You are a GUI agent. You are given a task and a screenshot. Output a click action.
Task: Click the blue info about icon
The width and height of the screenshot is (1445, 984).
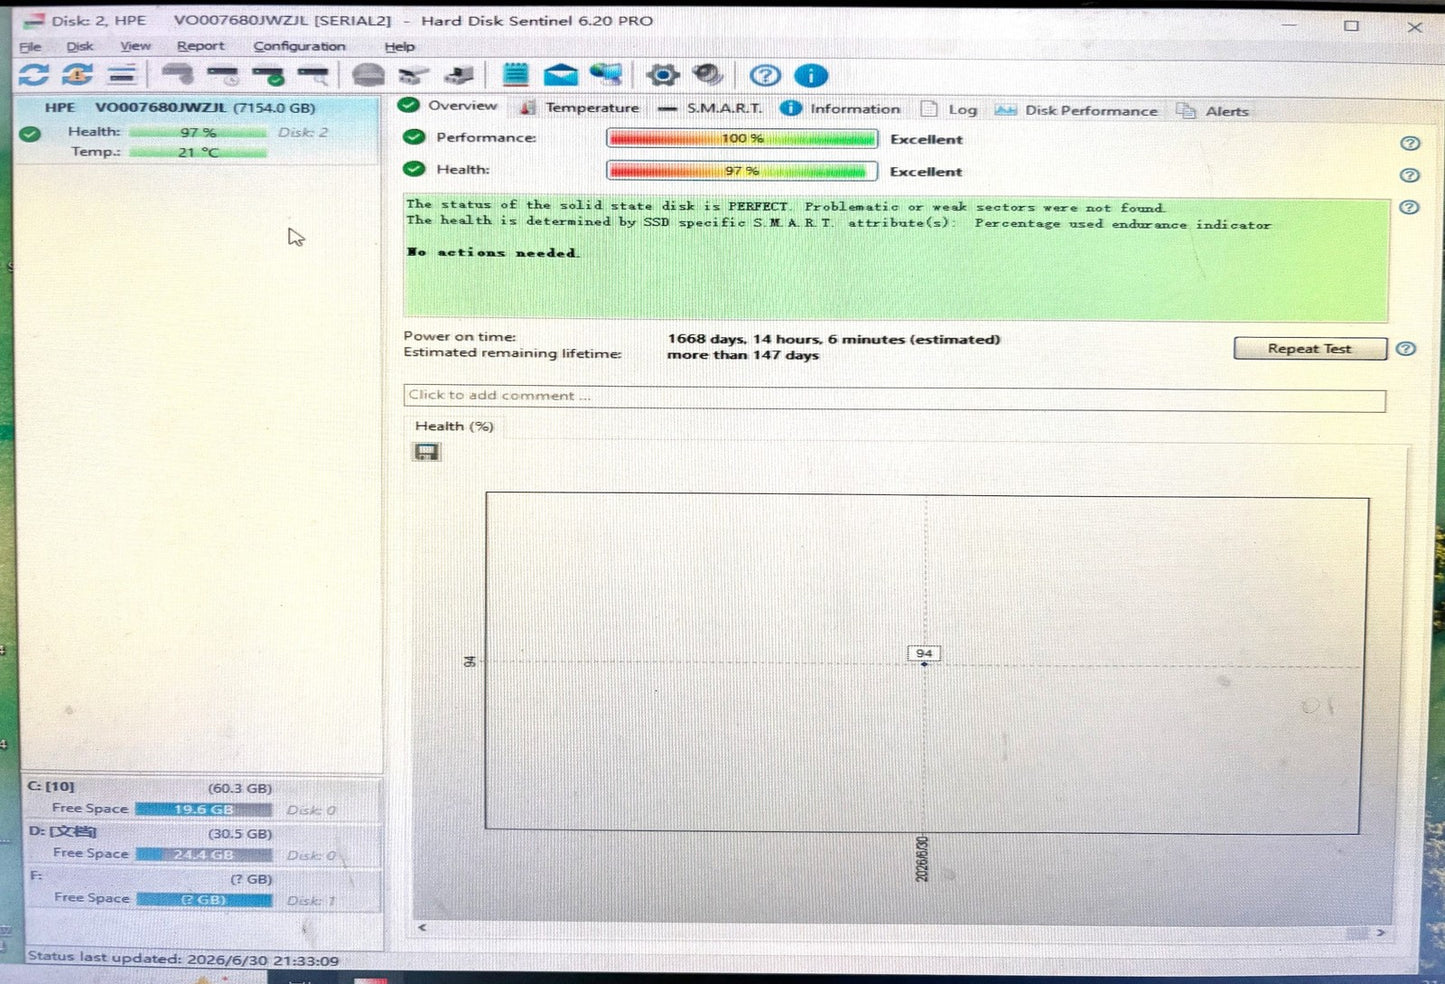(811, 76)
